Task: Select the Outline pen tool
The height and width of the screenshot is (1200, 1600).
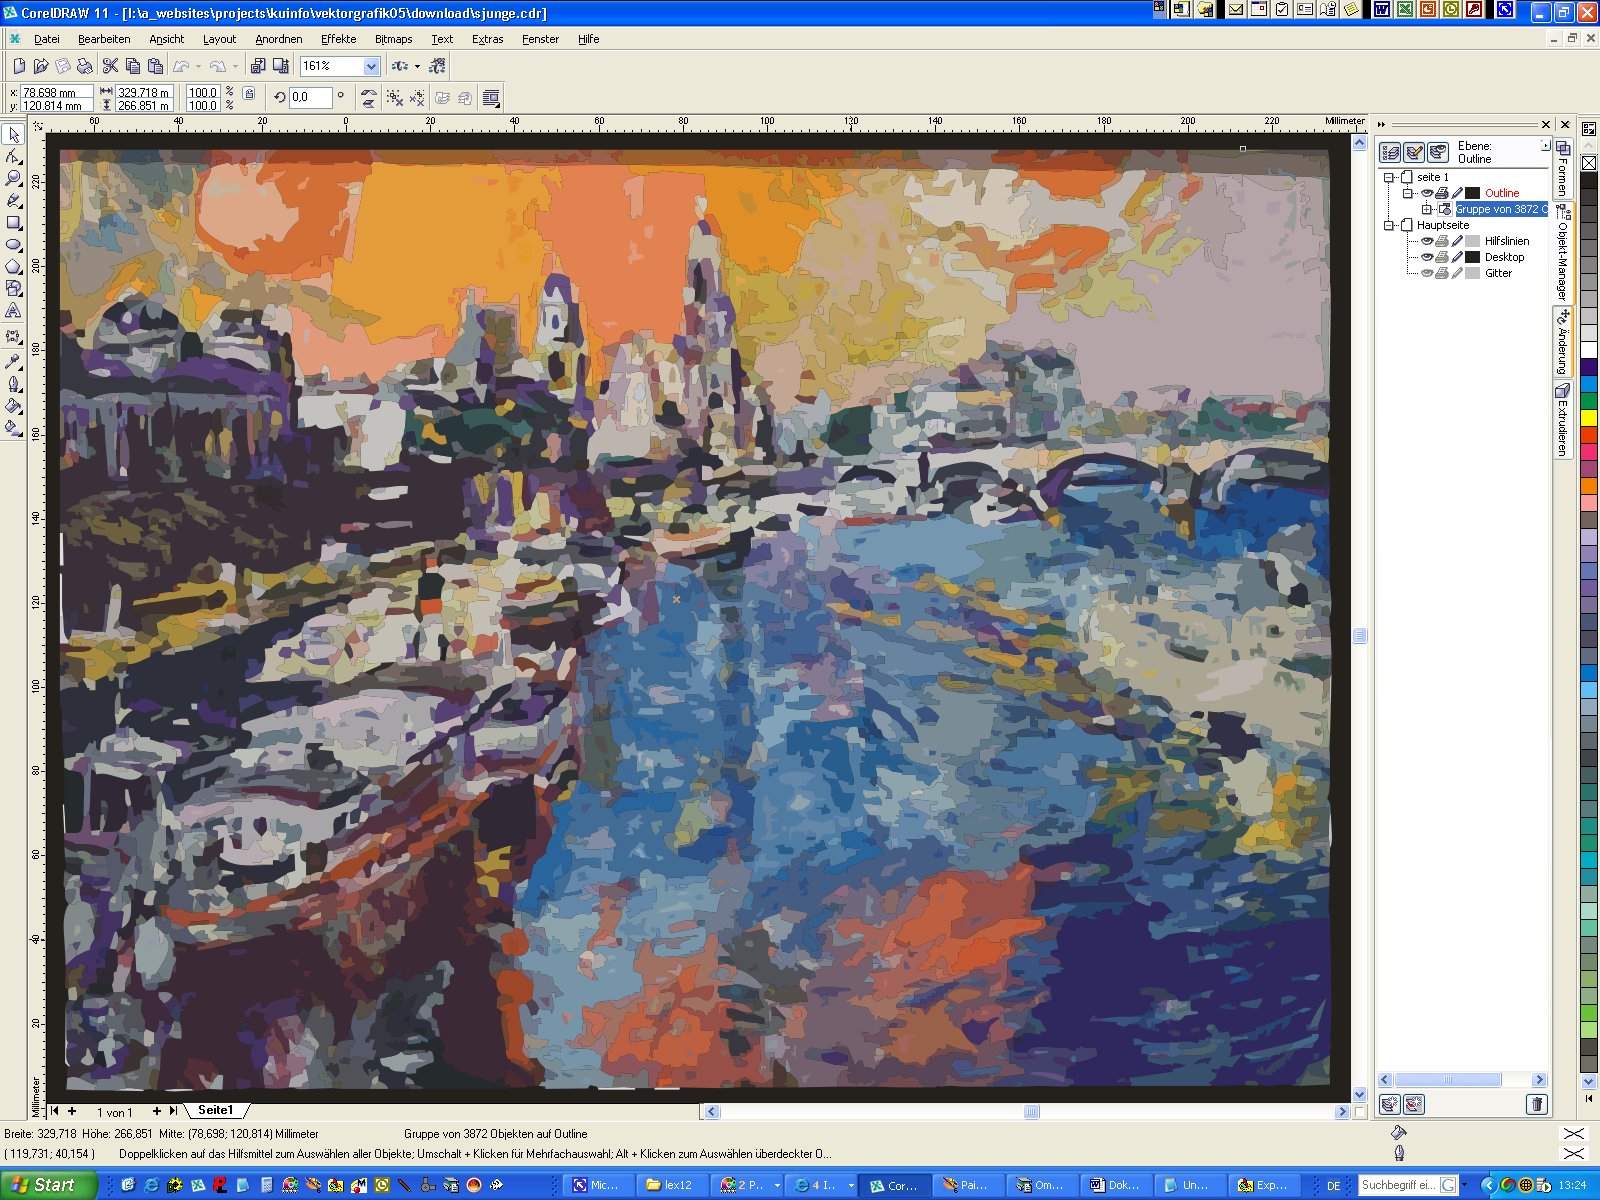Action: pos(14,383)
